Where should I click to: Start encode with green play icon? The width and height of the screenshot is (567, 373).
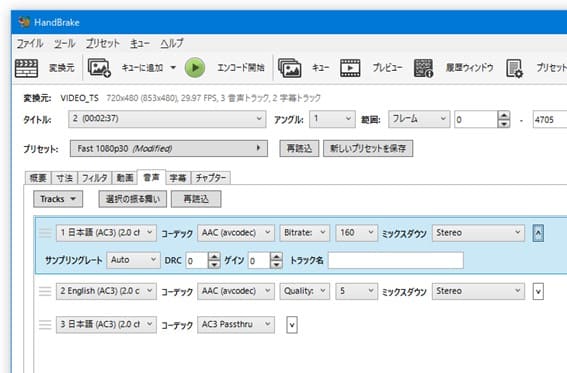click(x=195, y=68)
